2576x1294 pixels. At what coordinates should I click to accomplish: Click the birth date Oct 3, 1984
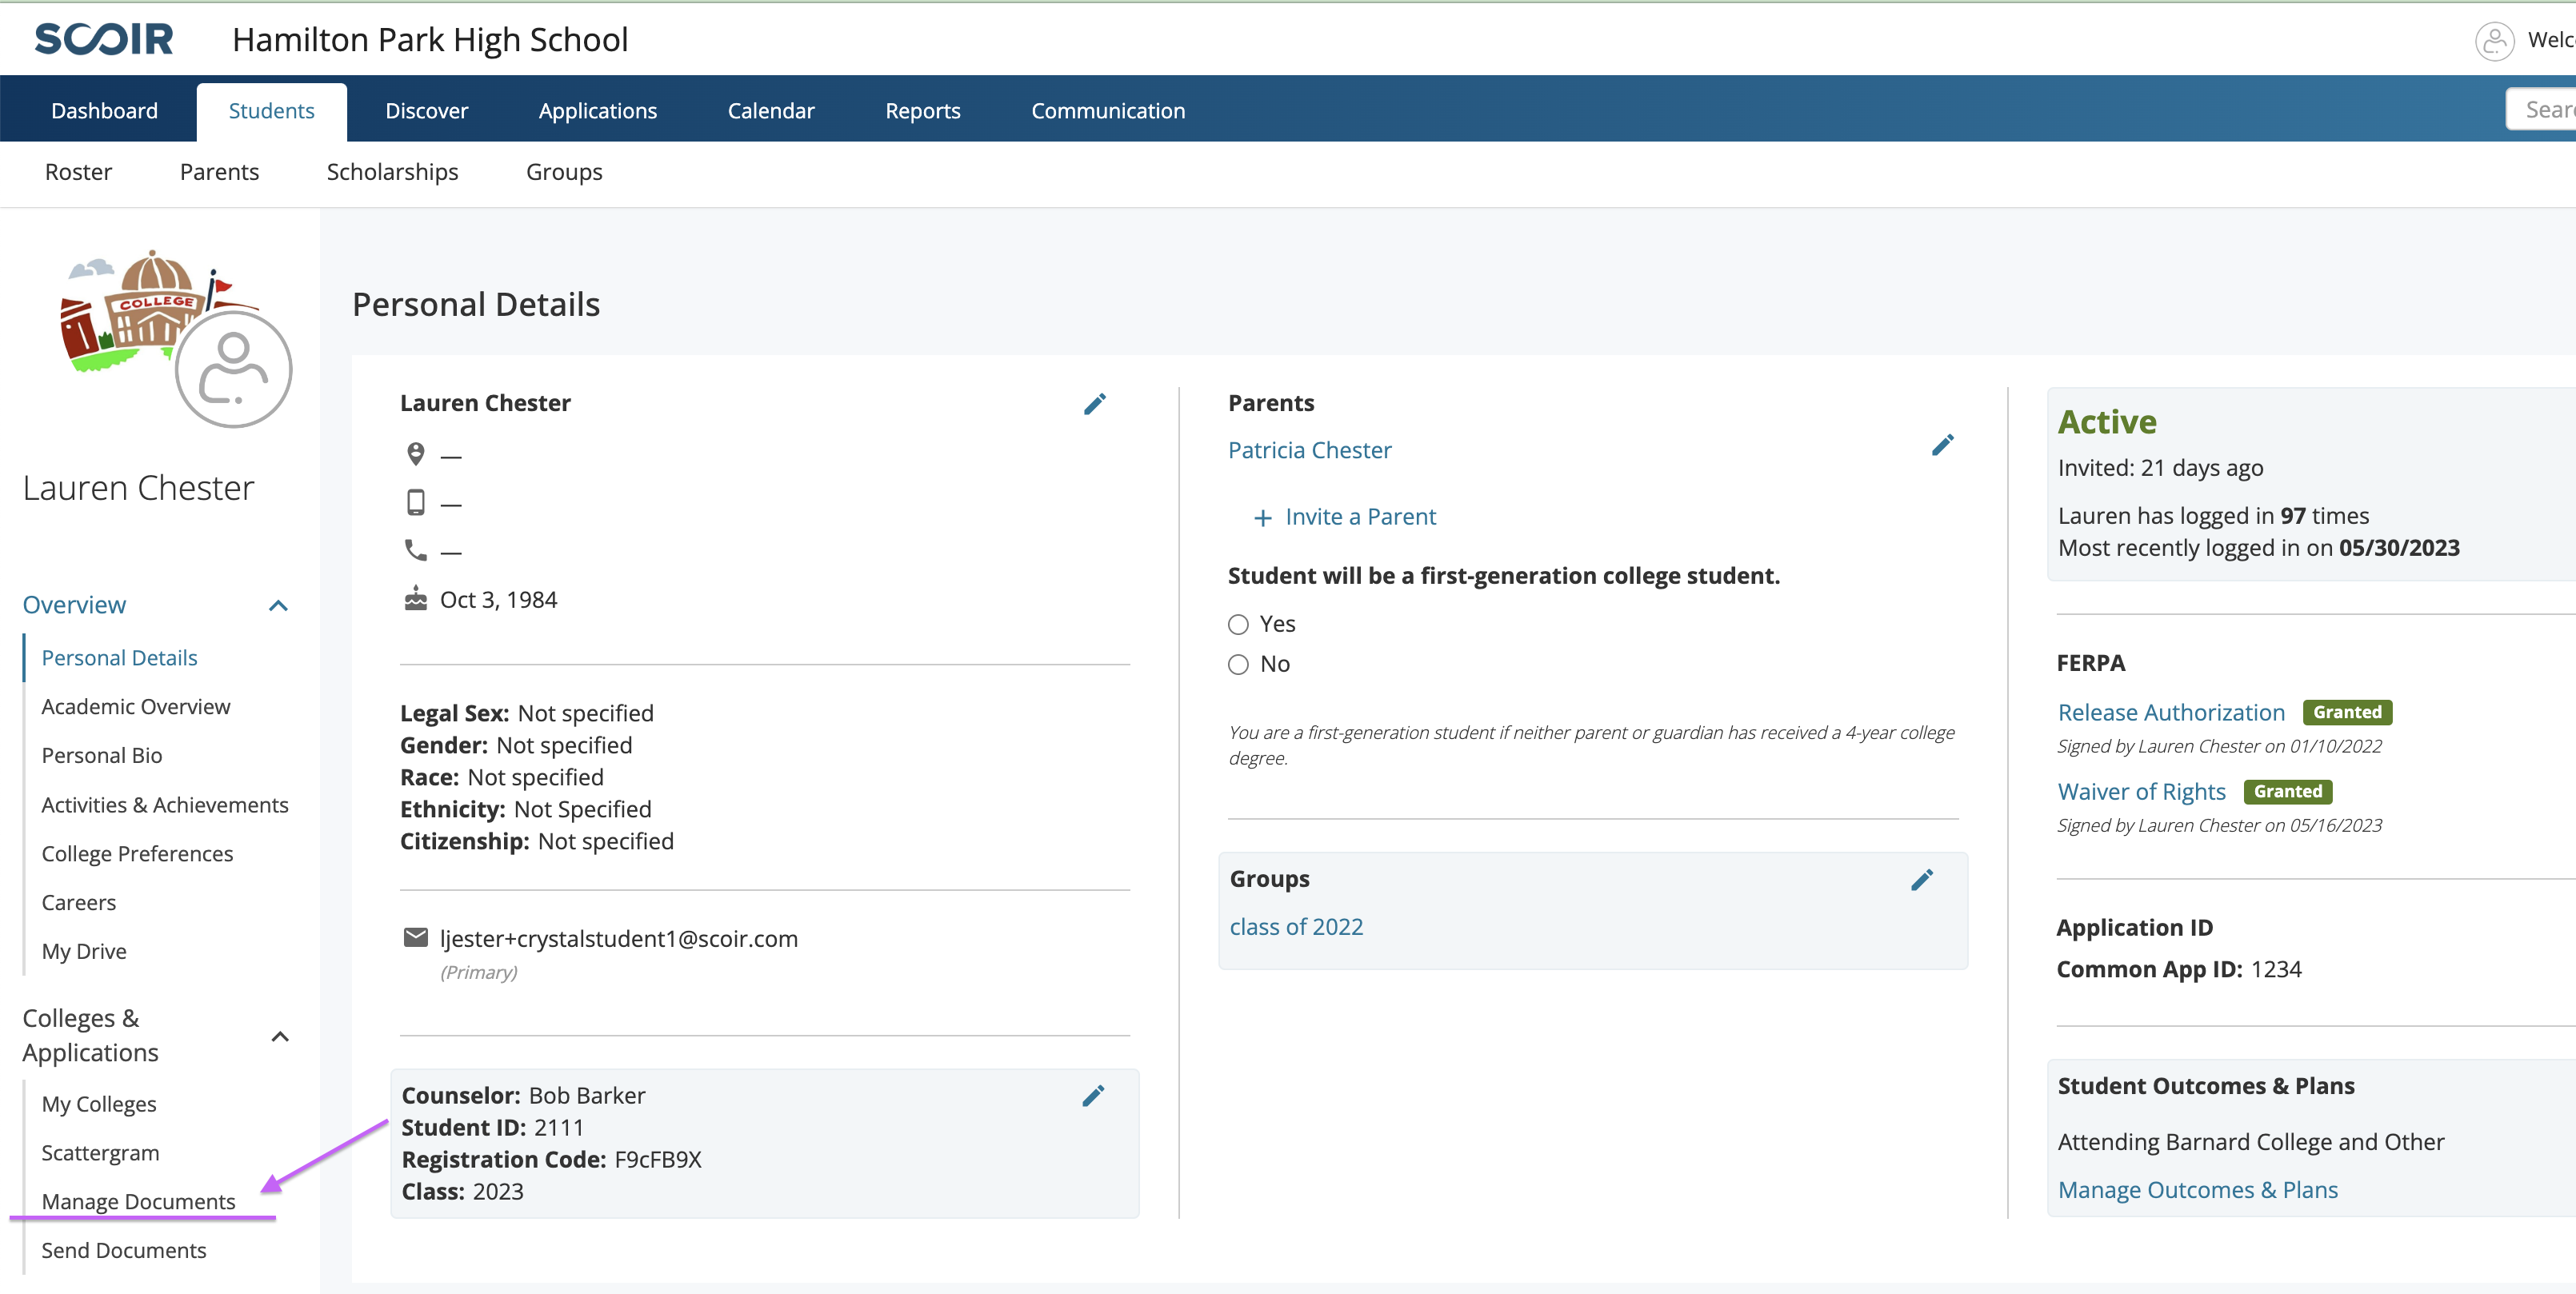point(499,600)
